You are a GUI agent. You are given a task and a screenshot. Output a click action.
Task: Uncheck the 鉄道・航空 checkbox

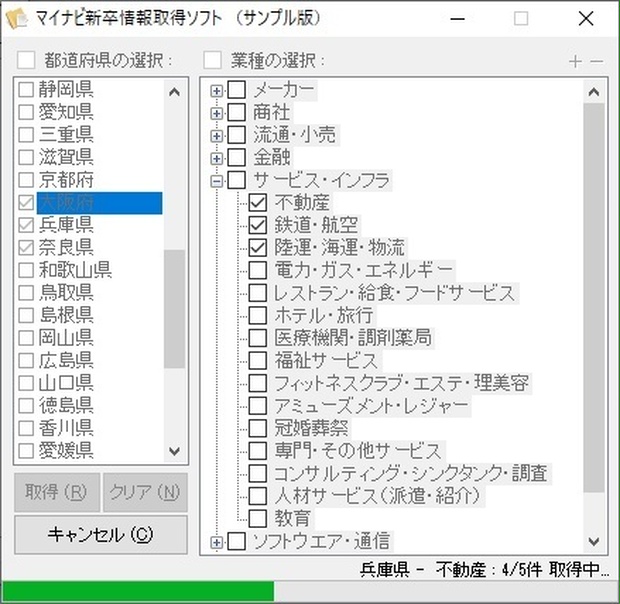(x=257, y=225)
